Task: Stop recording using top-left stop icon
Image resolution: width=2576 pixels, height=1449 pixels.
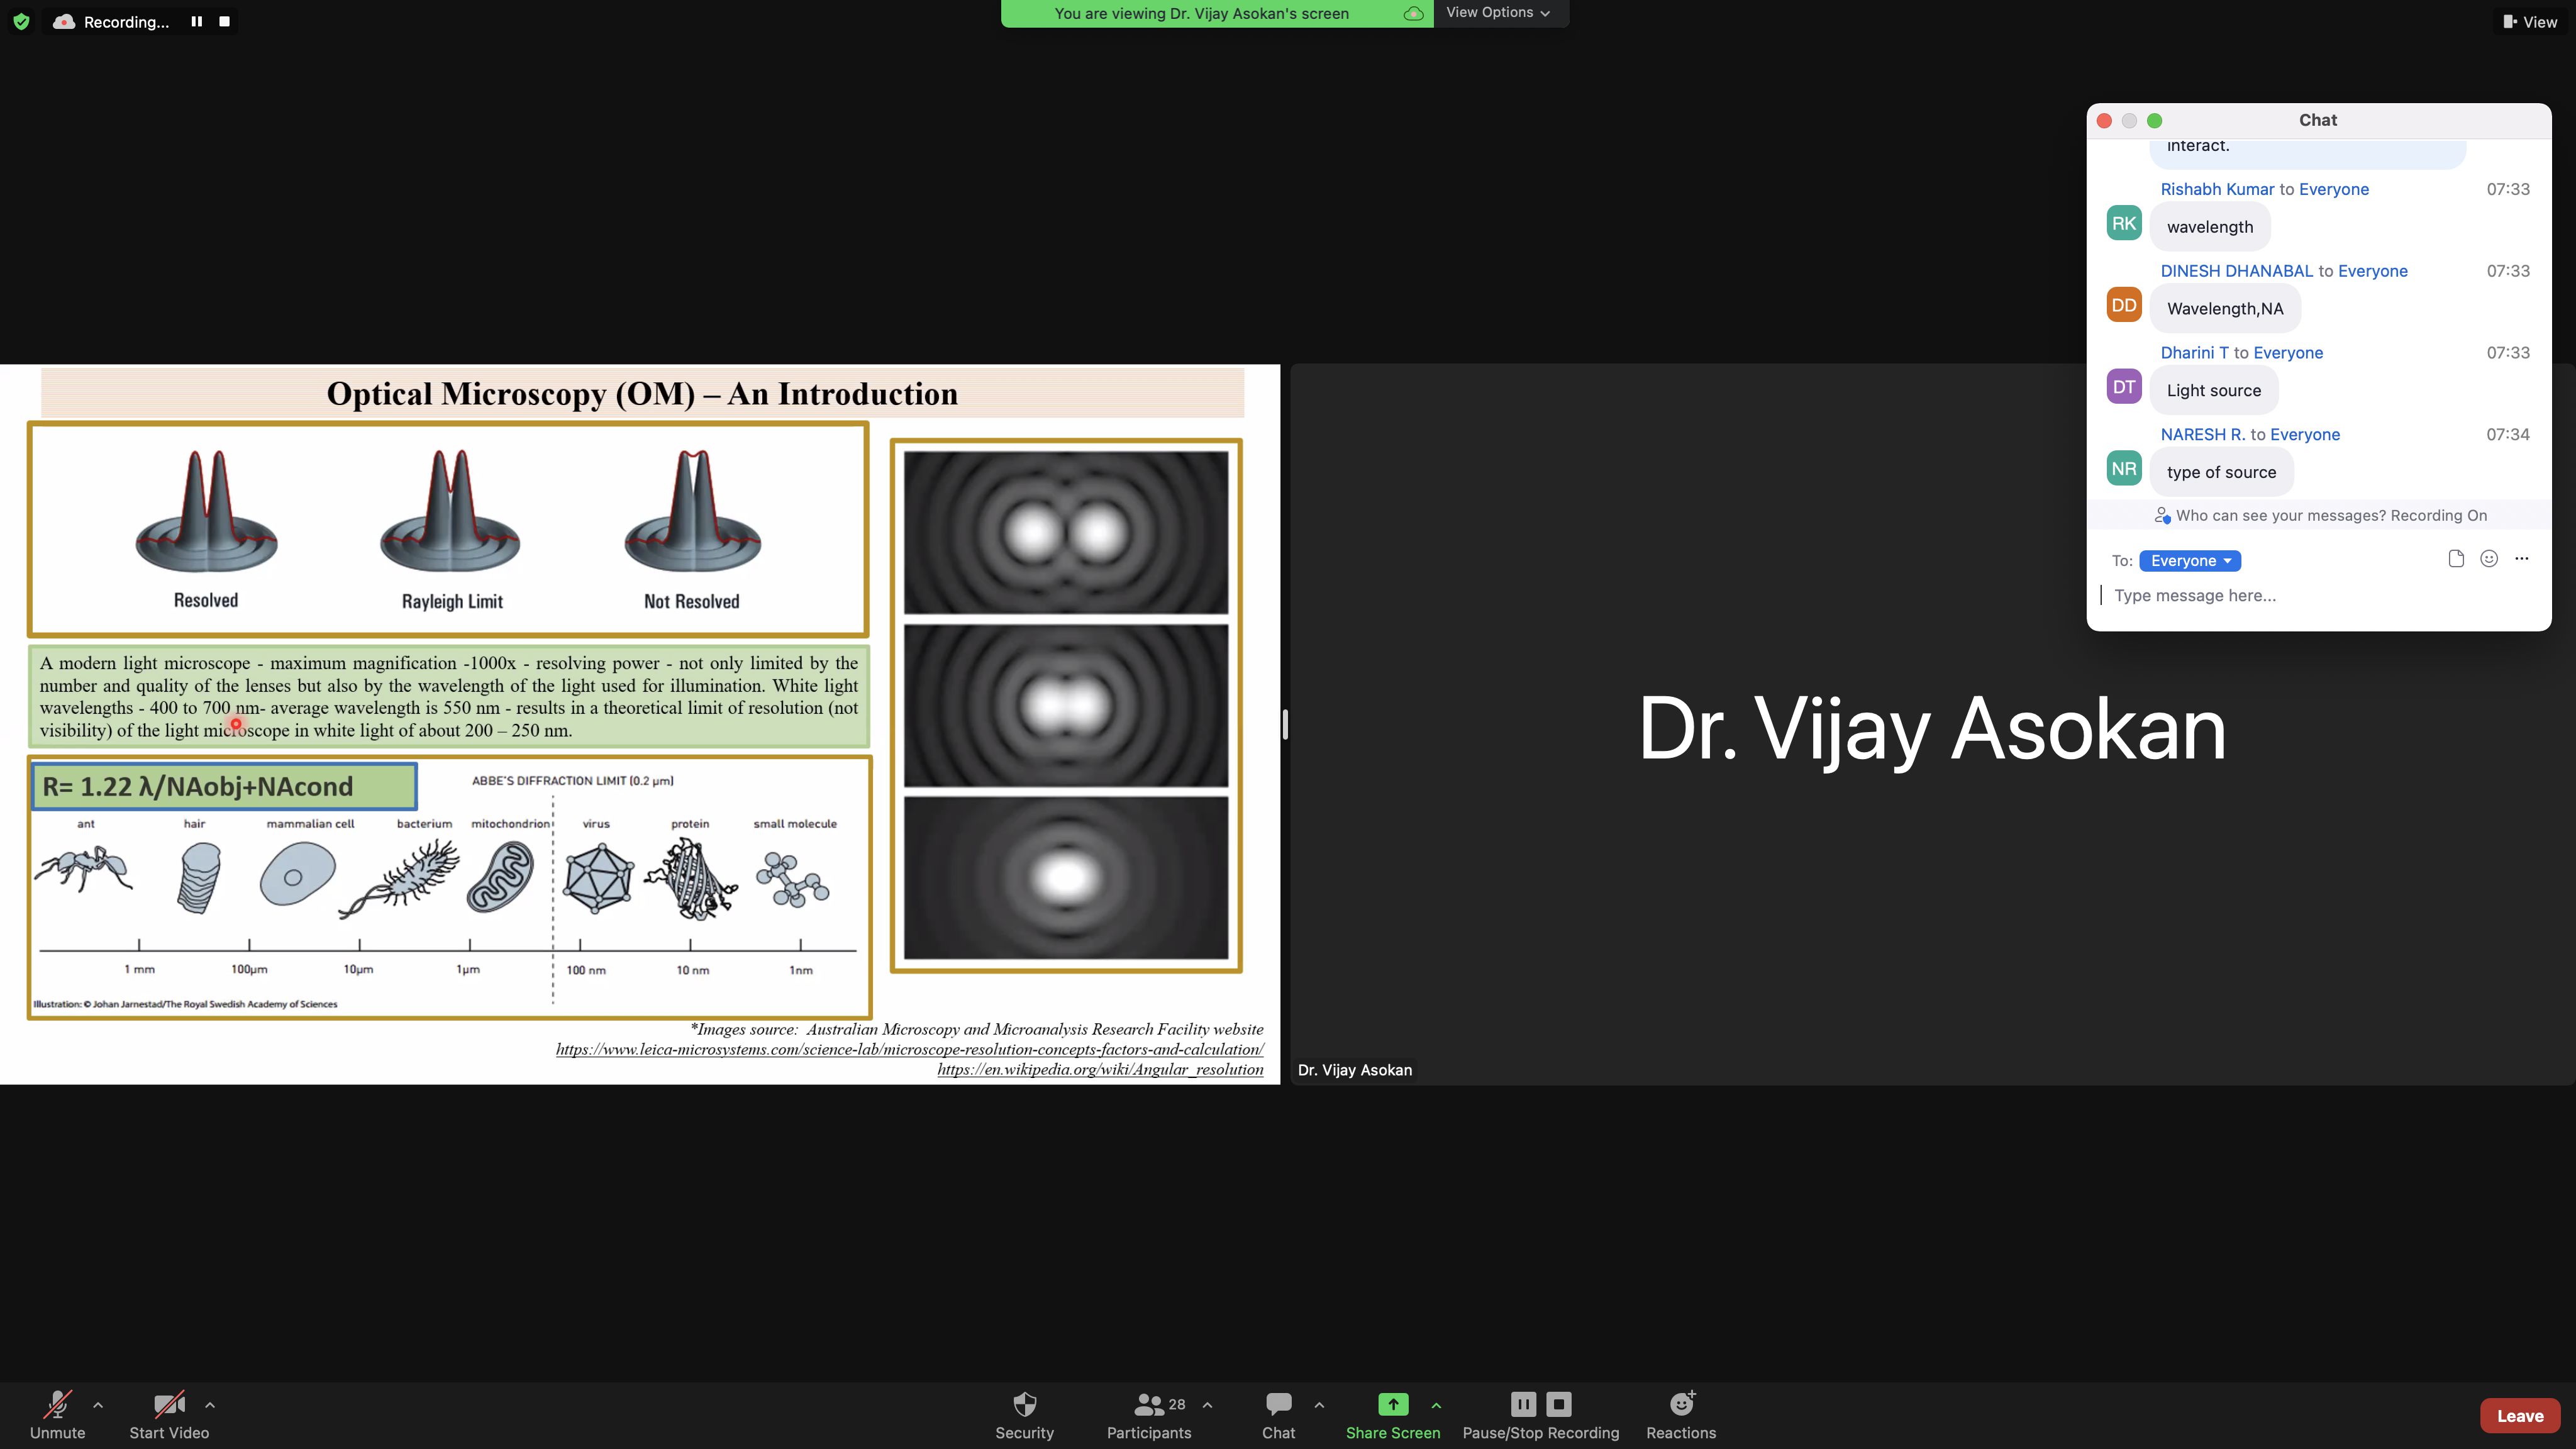Action: (x=224, y=21)
